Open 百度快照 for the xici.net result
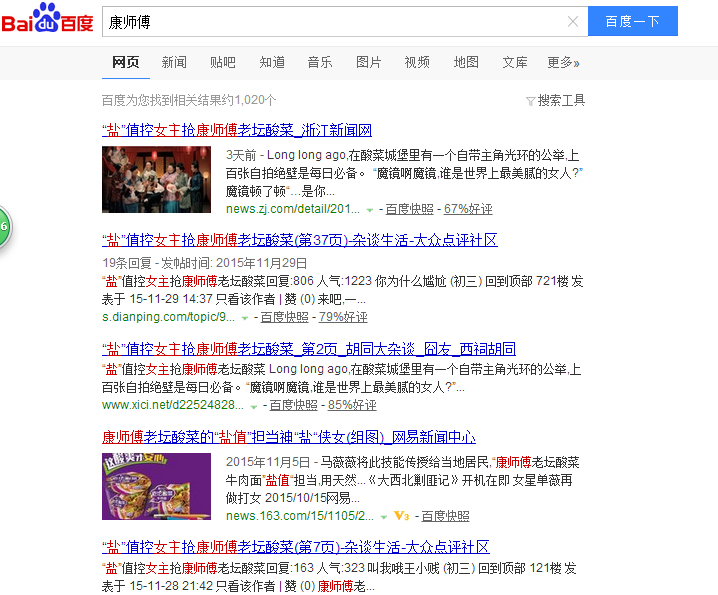Viewport: 718px width, 595px height. tap(293, 405)
